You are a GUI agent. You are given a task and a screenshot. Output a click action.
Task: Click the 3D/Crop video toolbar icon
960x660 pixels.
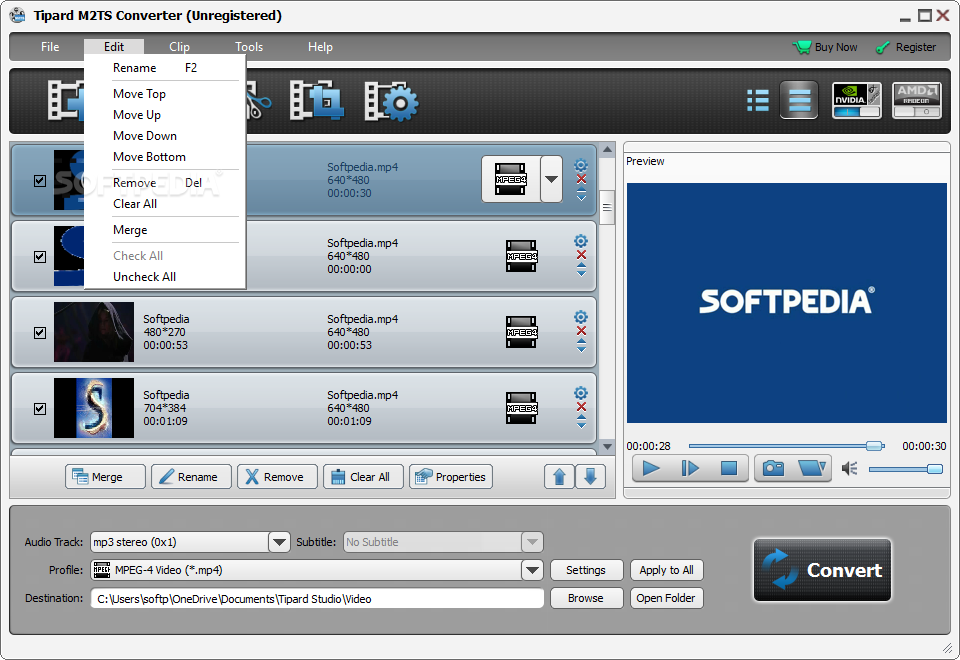pos(317,100)
